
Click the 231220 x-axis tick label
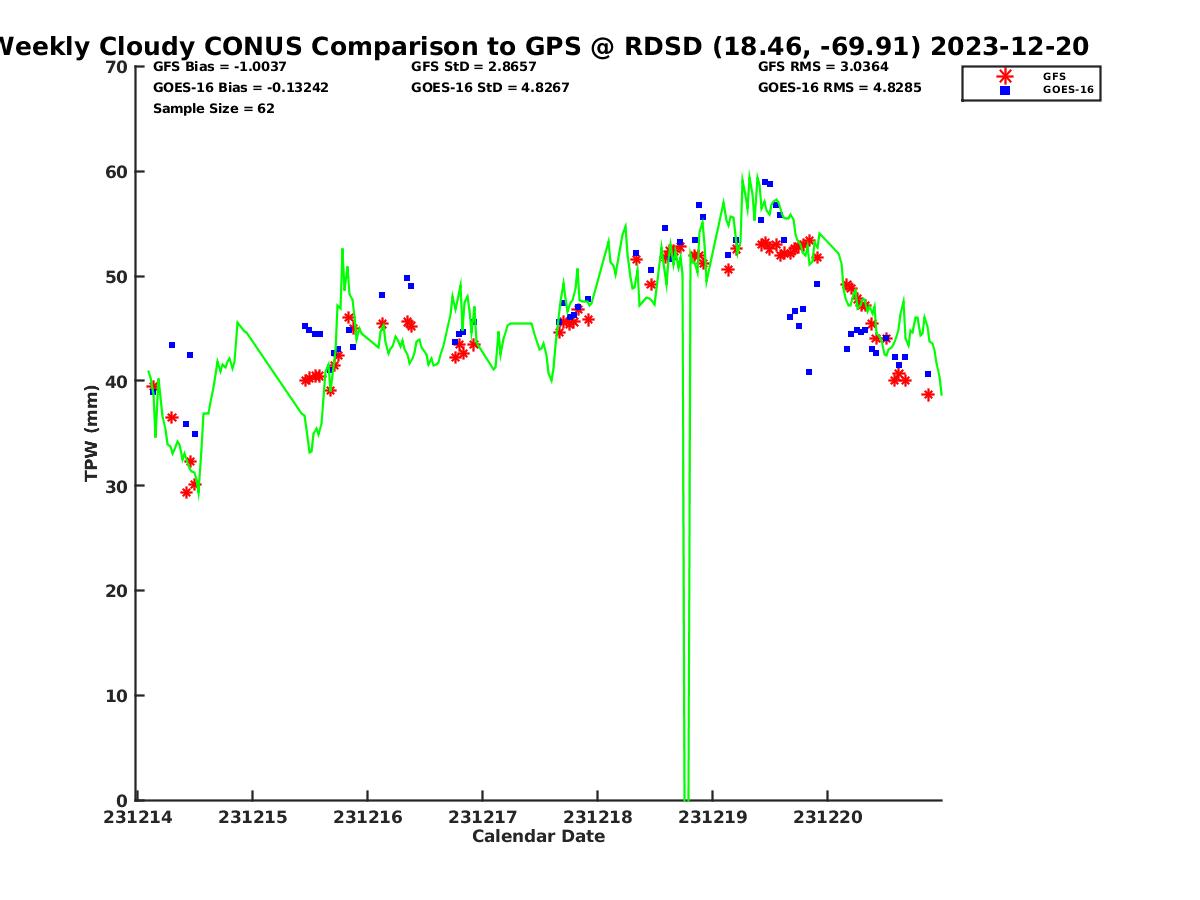[x=827, y=817]
